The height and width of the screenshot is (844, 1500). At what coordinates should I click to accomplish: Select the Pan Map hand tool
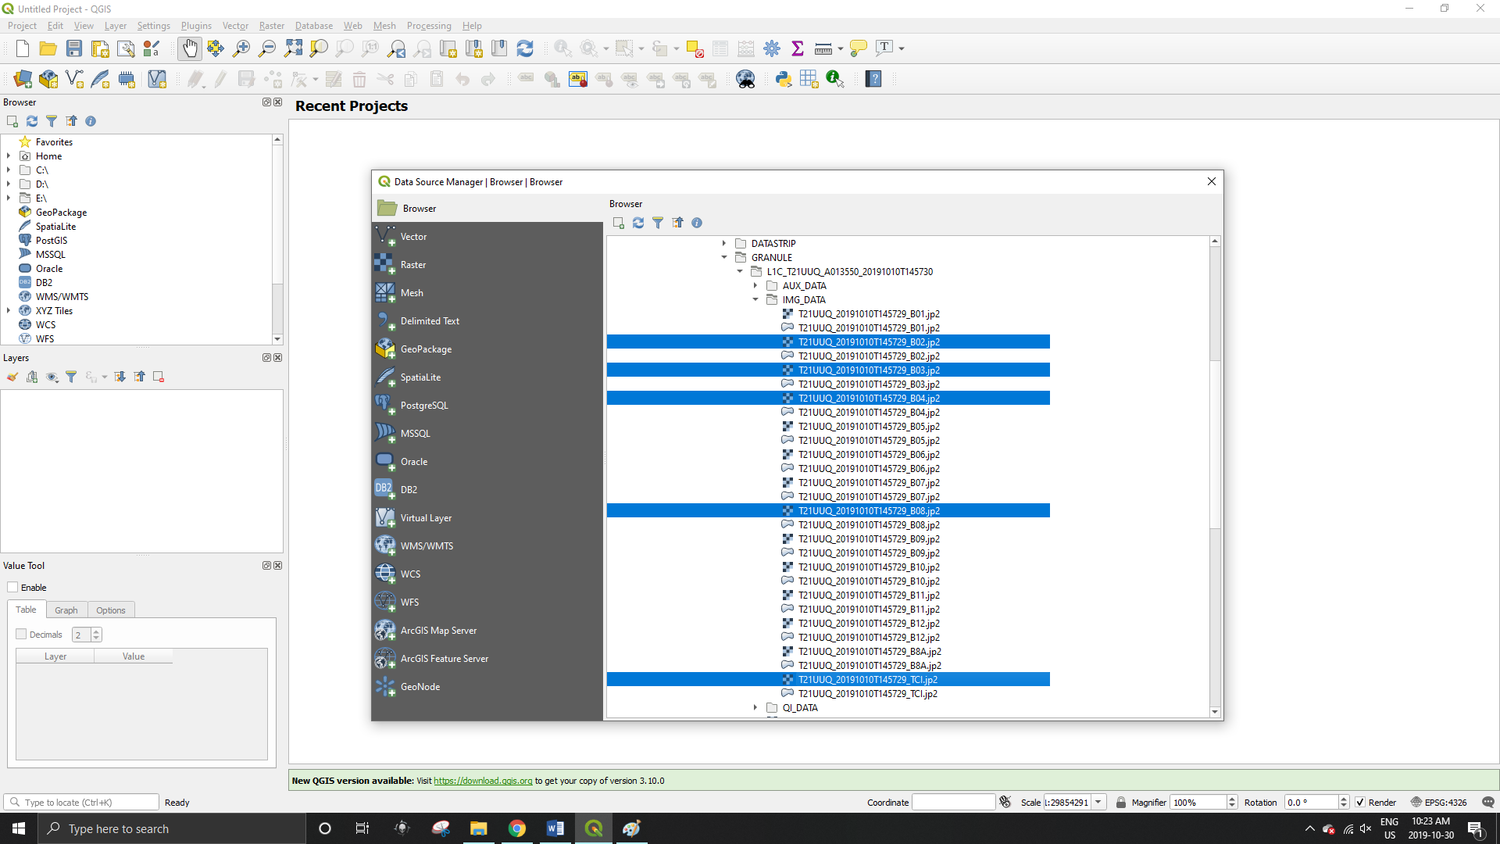click(190, 48)
